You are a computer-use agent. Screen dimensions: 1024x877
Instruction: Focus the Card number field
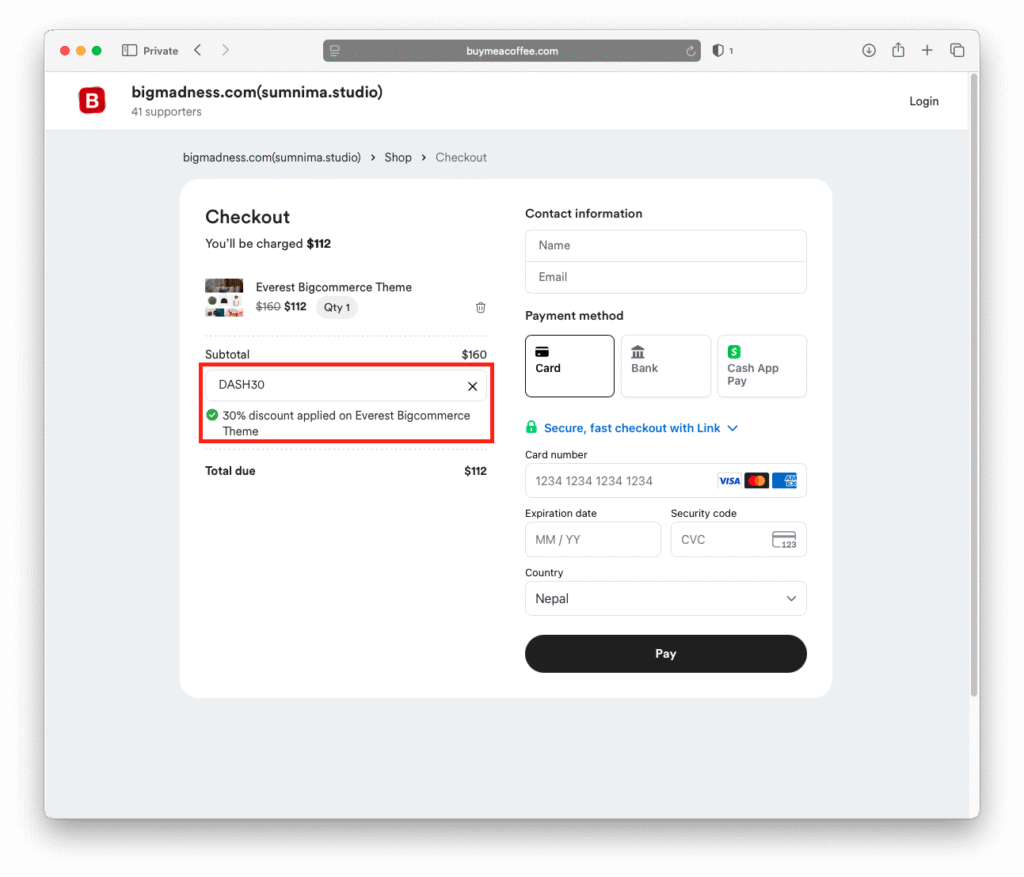620,481
